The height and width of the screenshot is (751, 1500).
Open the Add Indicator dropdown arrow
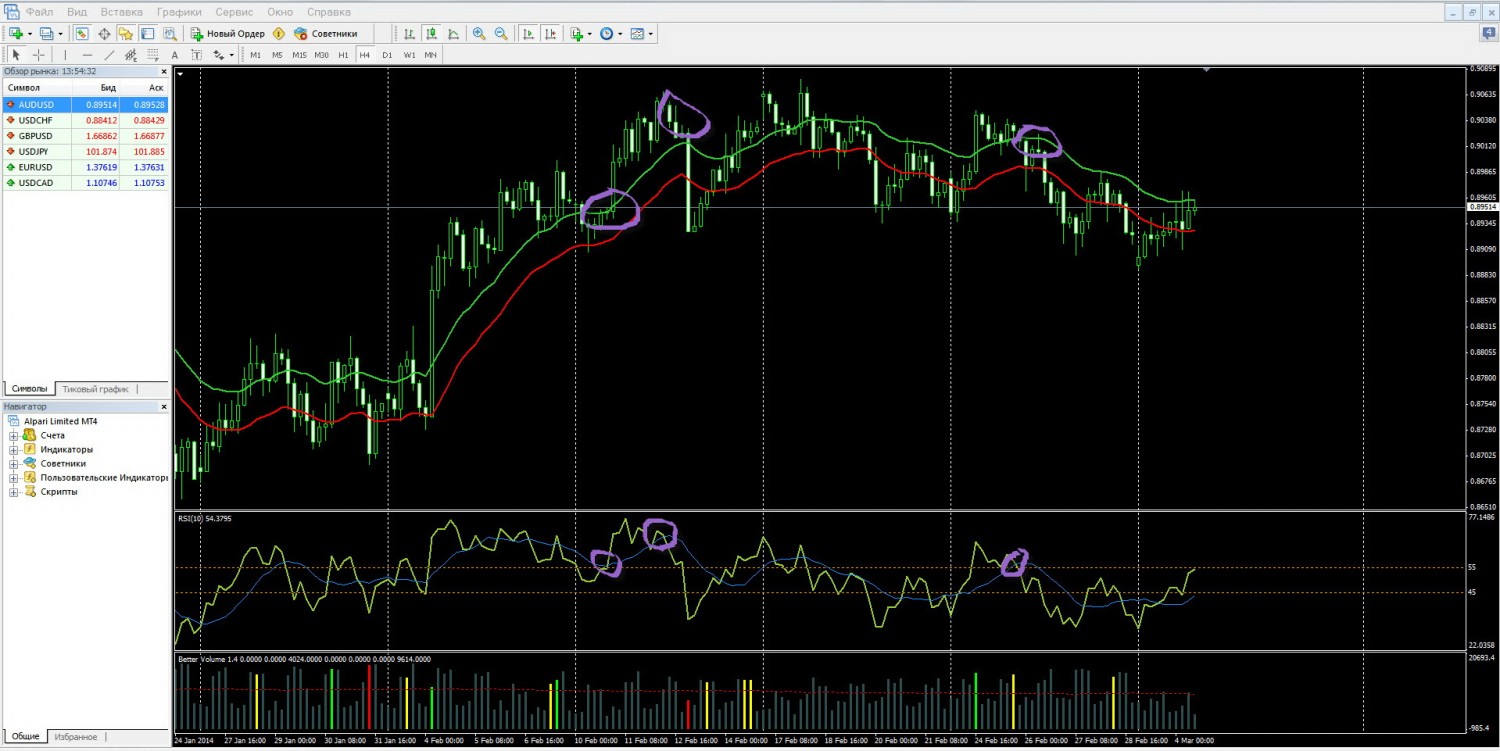[x=590, y=34]
